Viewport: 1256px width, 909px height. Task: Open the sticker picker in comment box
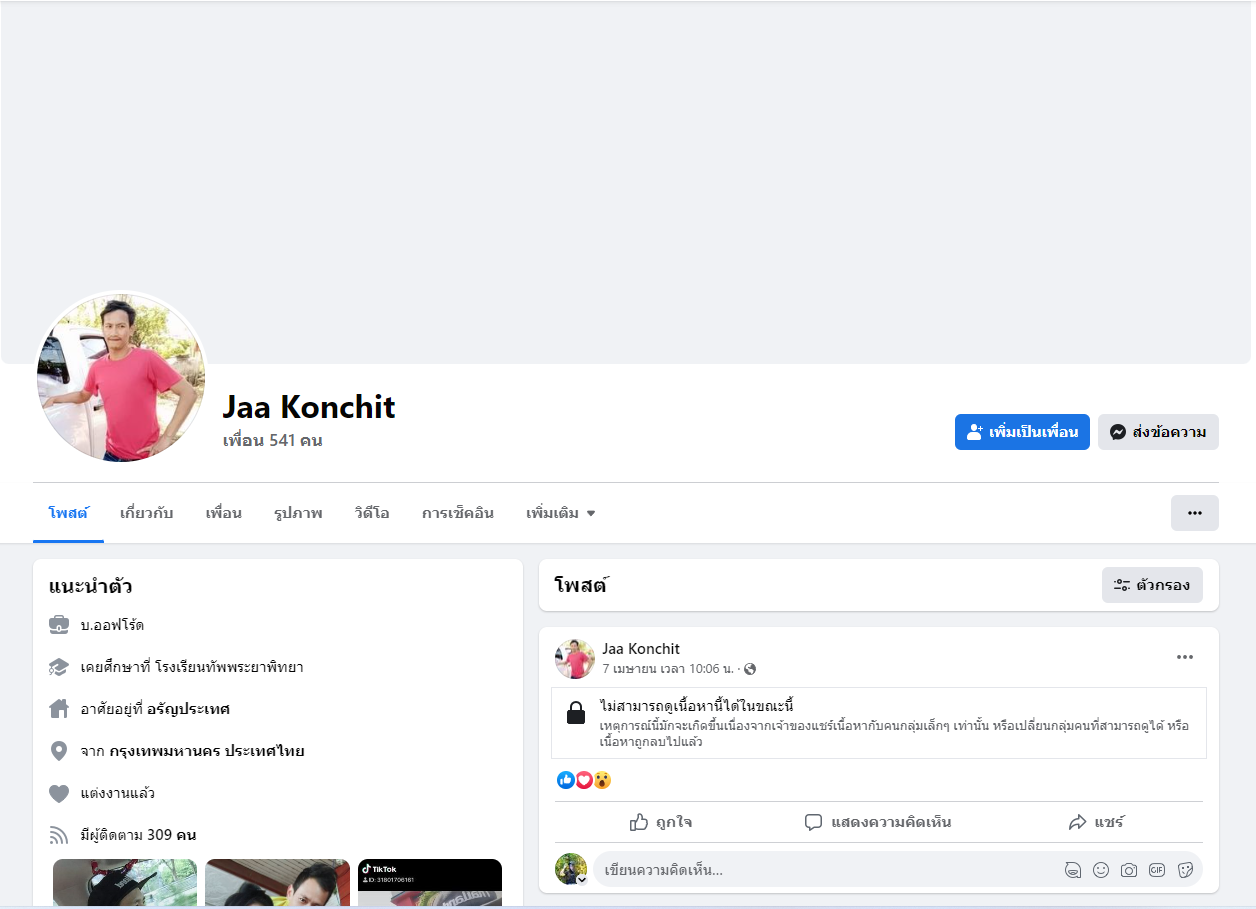[1186, 870]
